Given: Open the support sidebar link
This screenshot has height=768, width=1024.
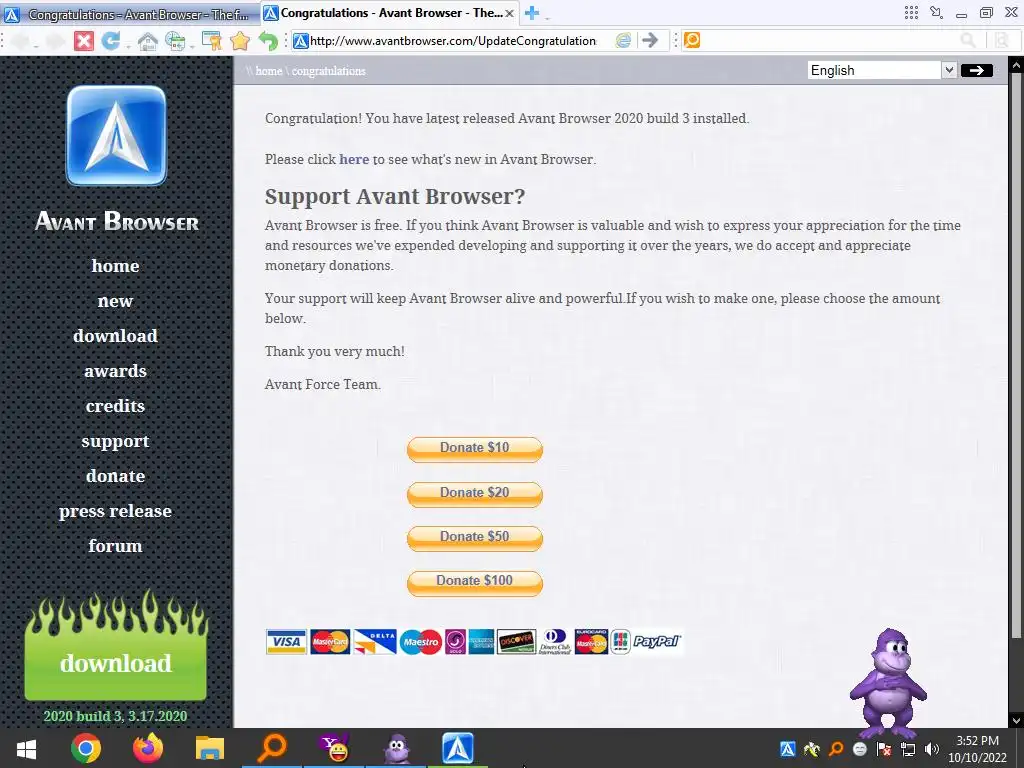Looking at the screenshot, I should pyautogui.click(x=116, y=441).
